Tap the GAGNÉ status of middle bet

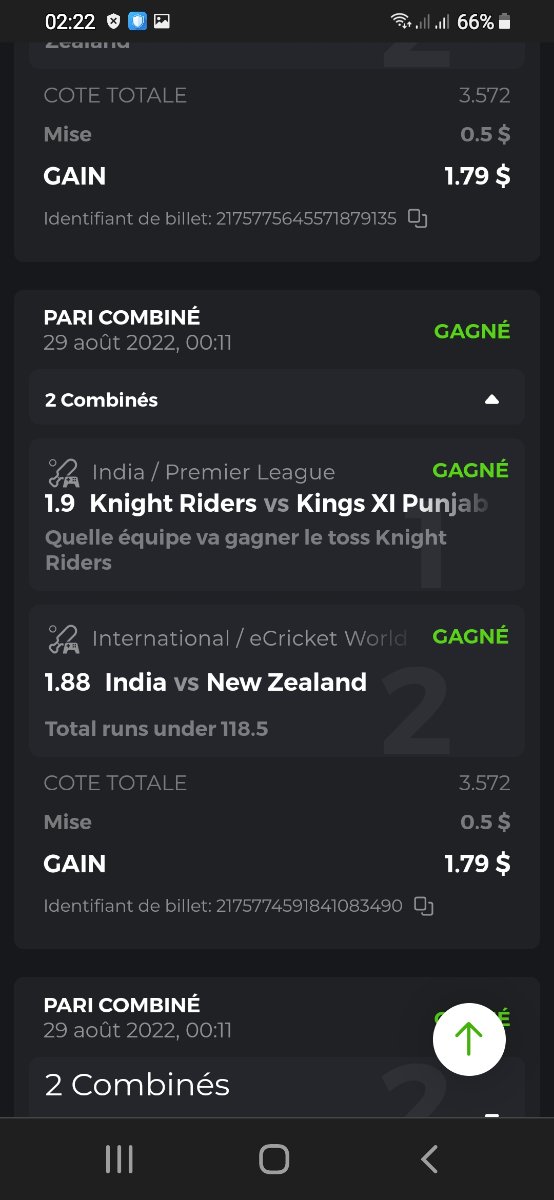472,331
